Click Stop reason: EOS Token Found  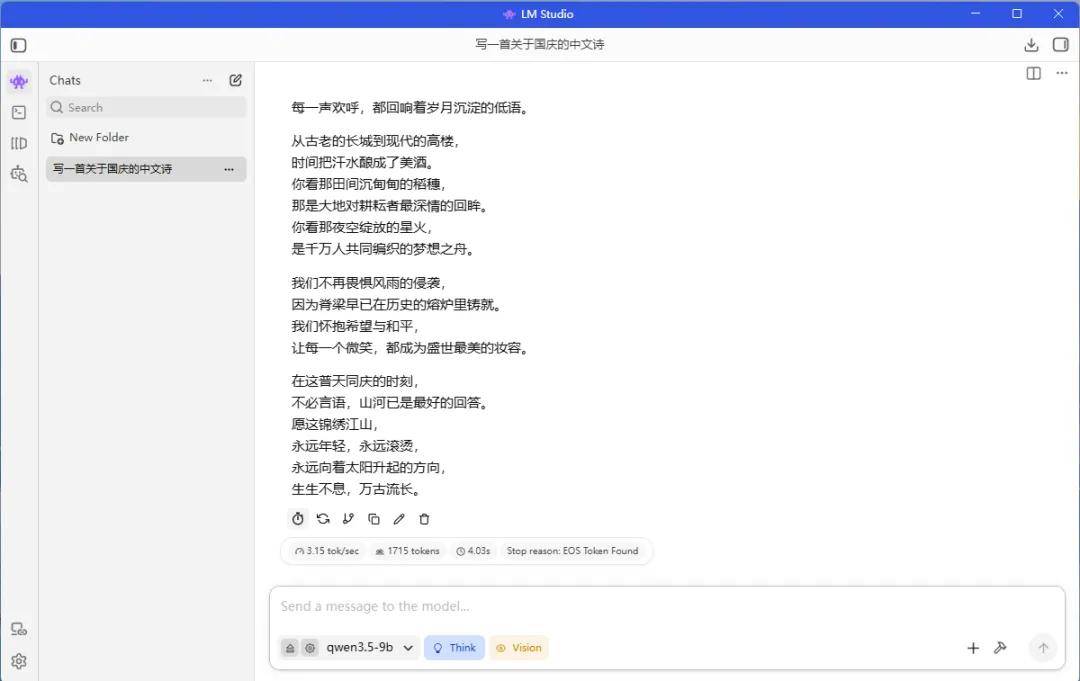tap(572, 552)
